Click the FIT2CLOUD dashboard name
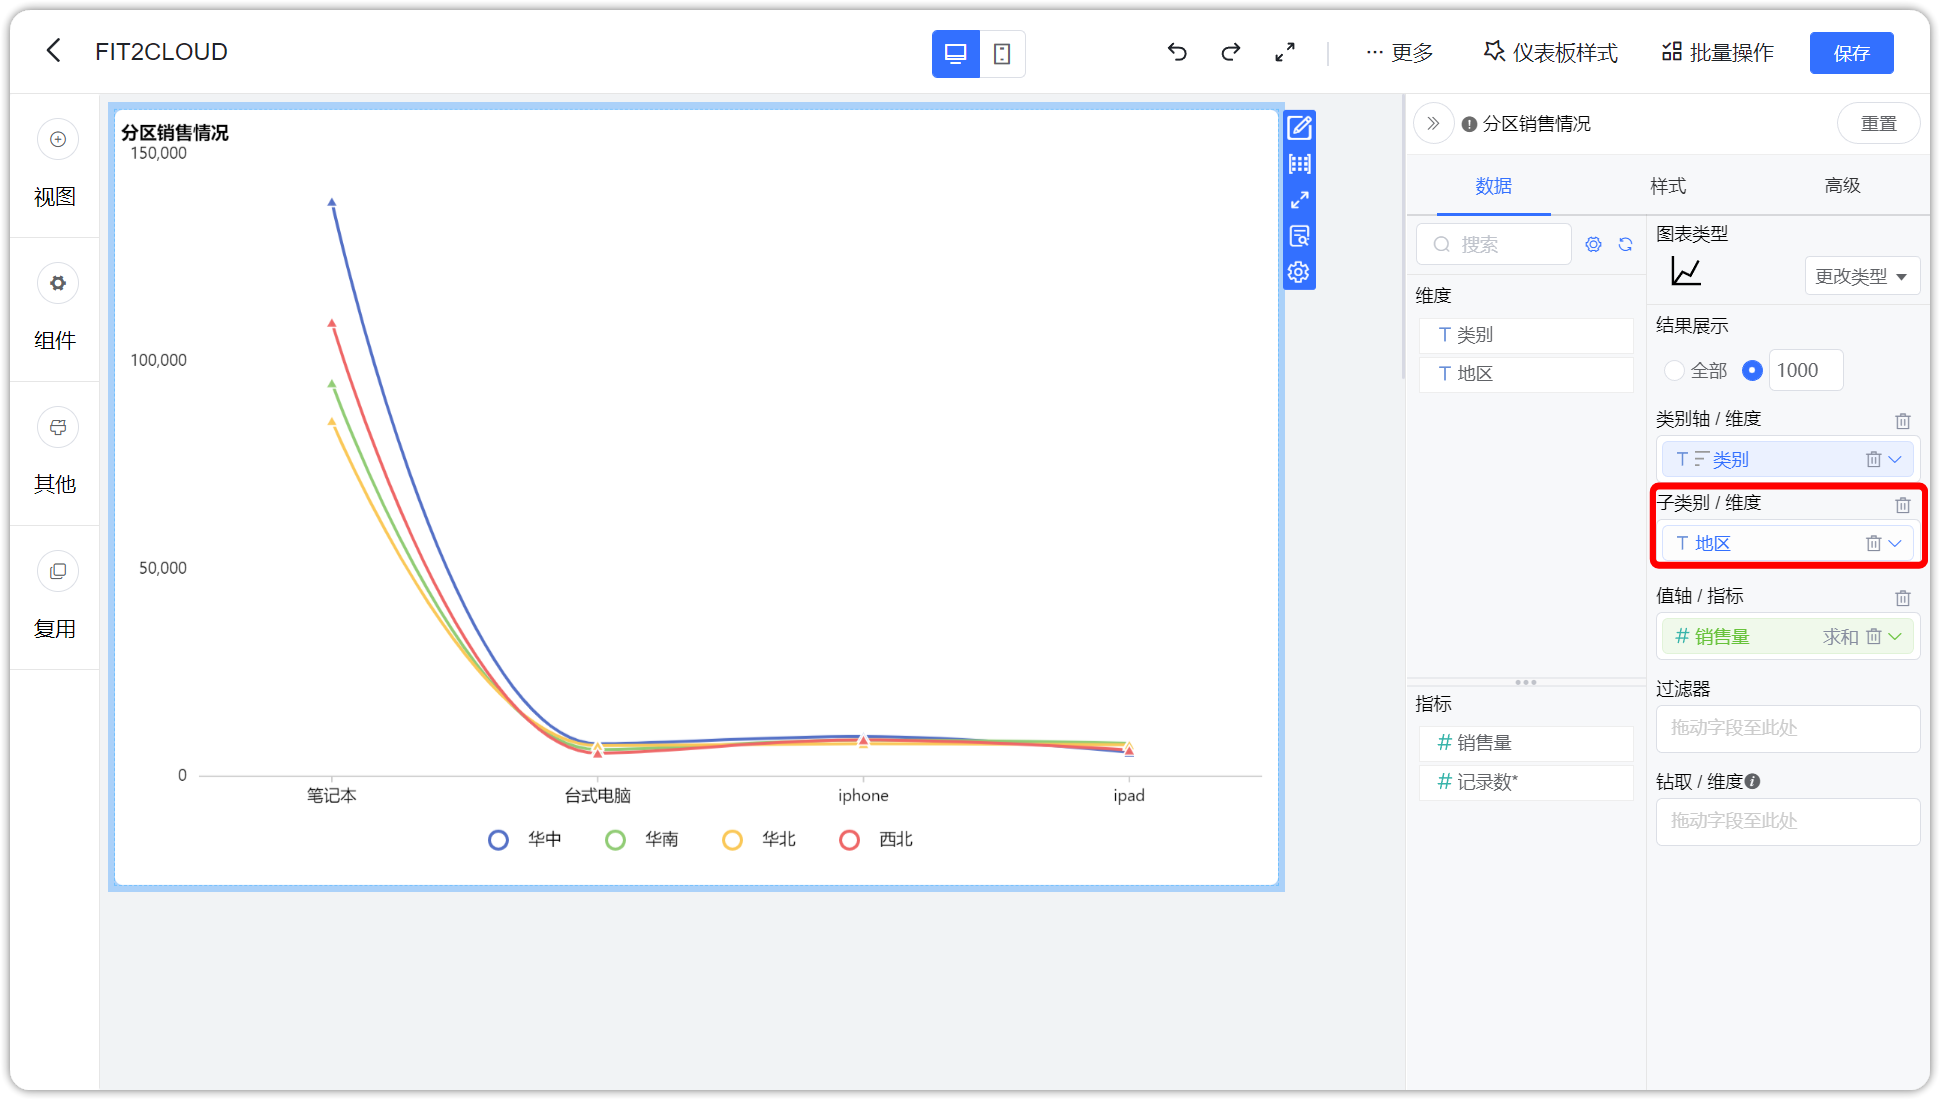Screen dimensions: 1940x1100 161,52
